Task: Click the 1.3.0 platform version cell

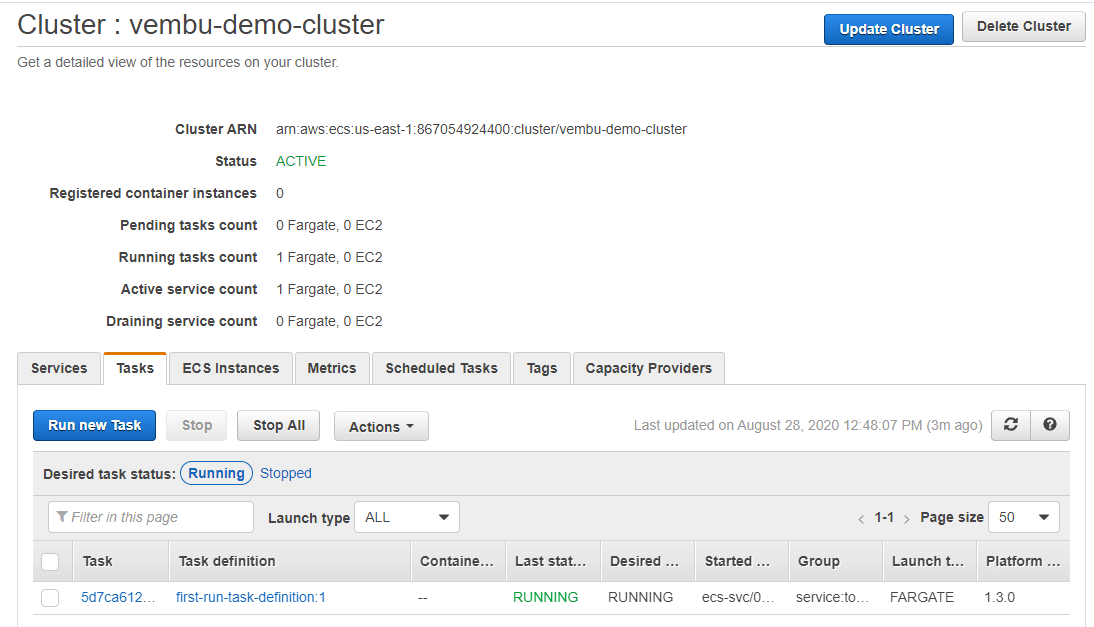Action: 999,598
